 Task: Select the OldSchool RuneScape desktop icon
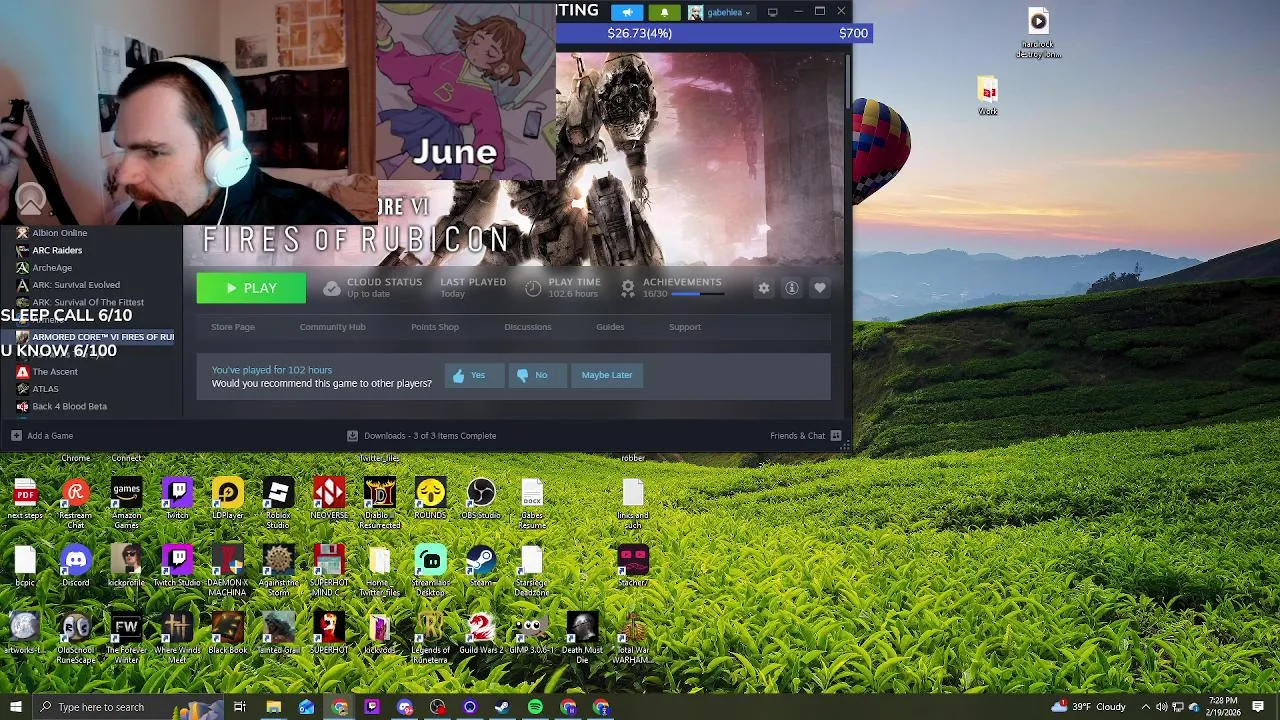[76, 638]
